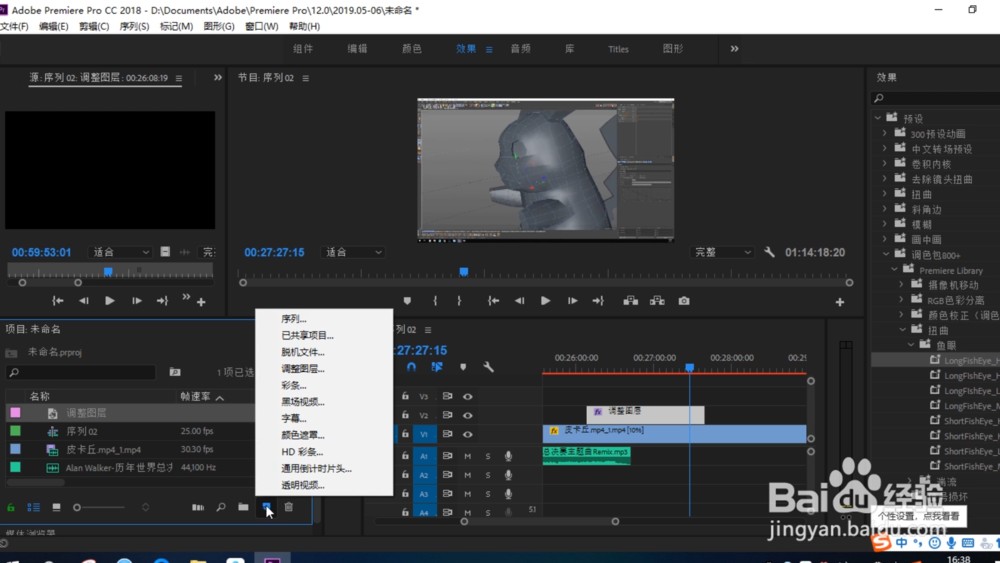Open Program monitor settings wrench
The width and height of the screenshot is (1000, 563).
pyautogui.click(x=769, y=252)
